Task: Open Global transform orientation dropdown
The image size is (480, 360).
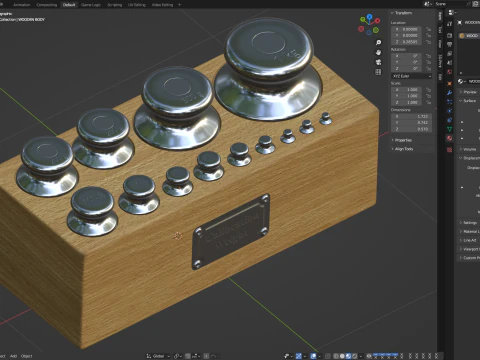Action: pyautogui.click(x=158, y=356)
